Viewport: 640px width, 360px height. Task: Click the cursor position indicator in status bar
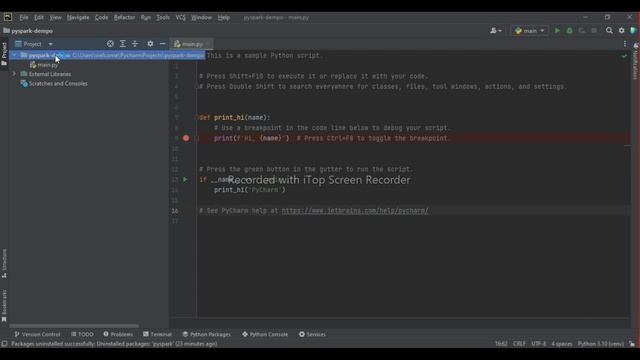coord(501,344)
